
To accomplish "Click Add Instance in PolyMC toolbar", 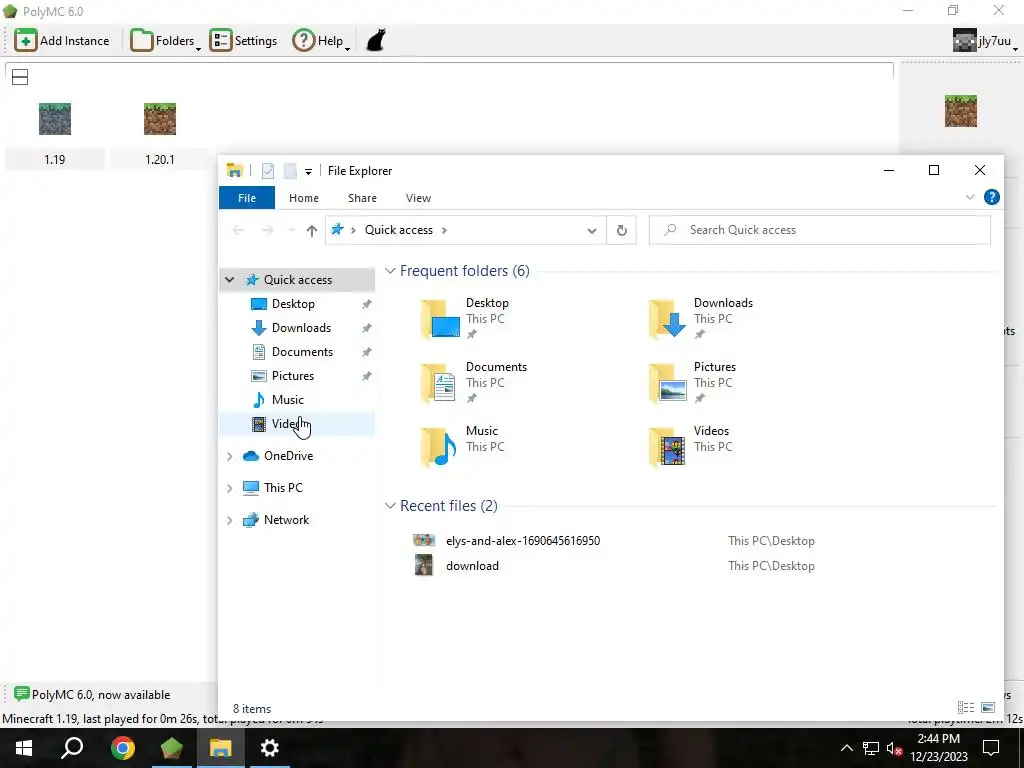I will (x=62, y=40).
